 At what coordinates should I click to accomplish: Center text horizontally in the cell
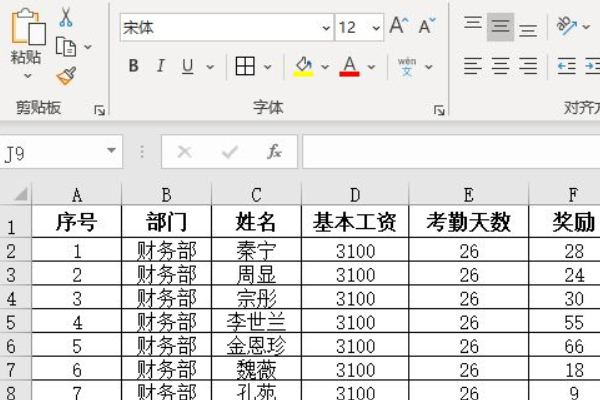point(500,66)
